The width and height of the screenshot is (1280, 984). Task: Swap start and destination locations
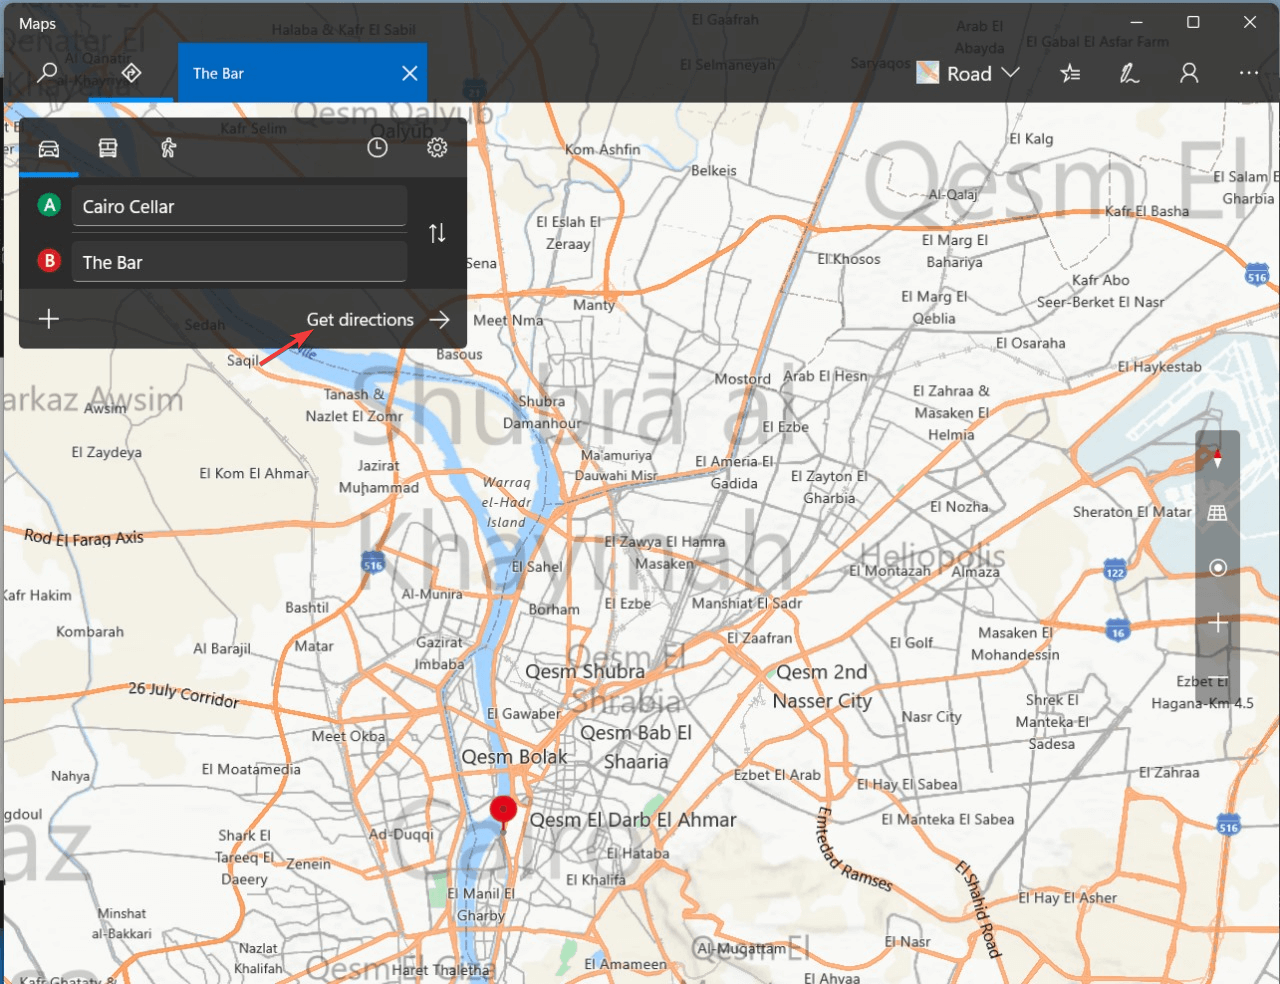[437, 233]
